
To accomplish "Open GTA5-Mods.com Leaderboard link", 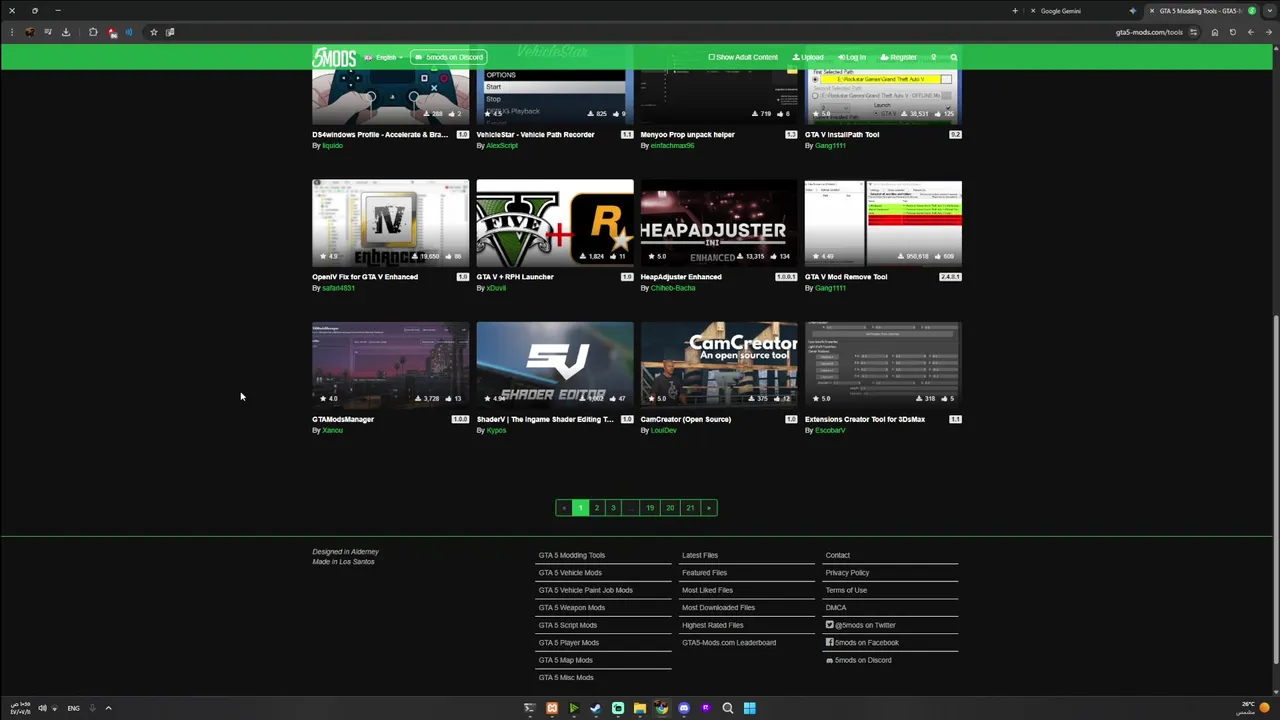I will (x=729, y=643).
